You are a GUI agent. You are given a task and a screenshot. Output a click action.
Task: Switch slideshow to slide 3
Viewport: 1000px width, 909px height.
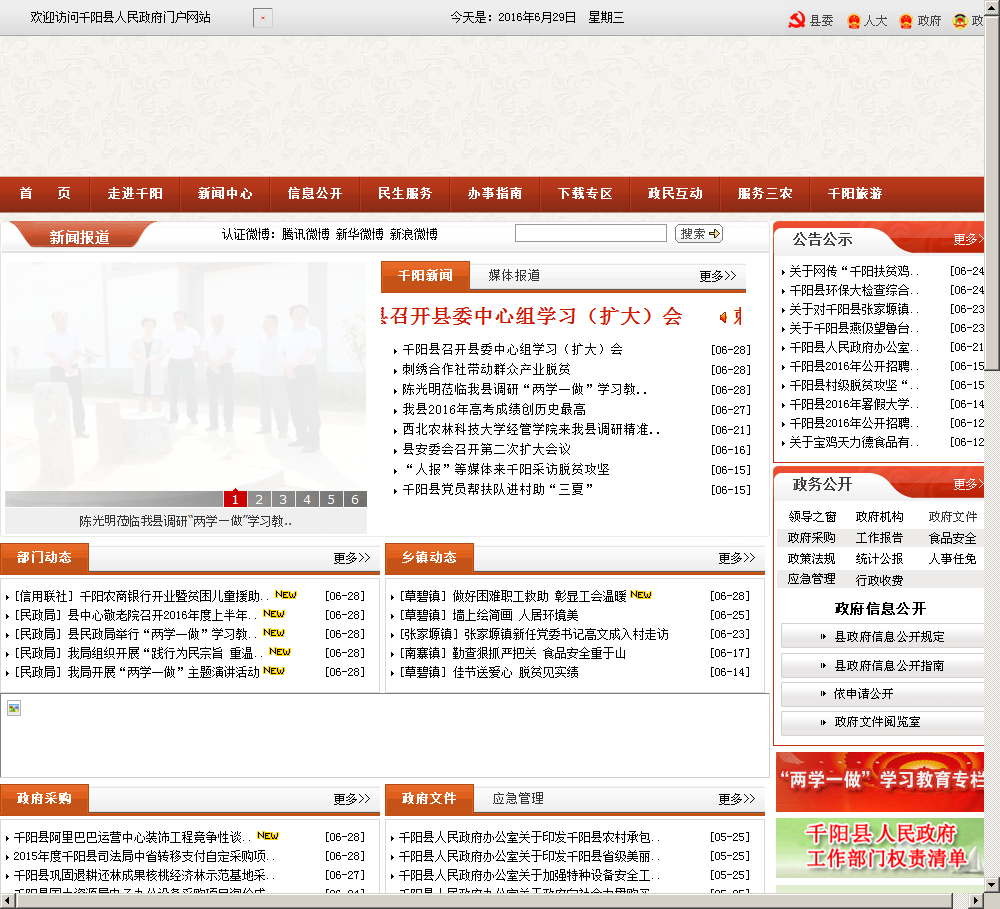tap(283, 499)
